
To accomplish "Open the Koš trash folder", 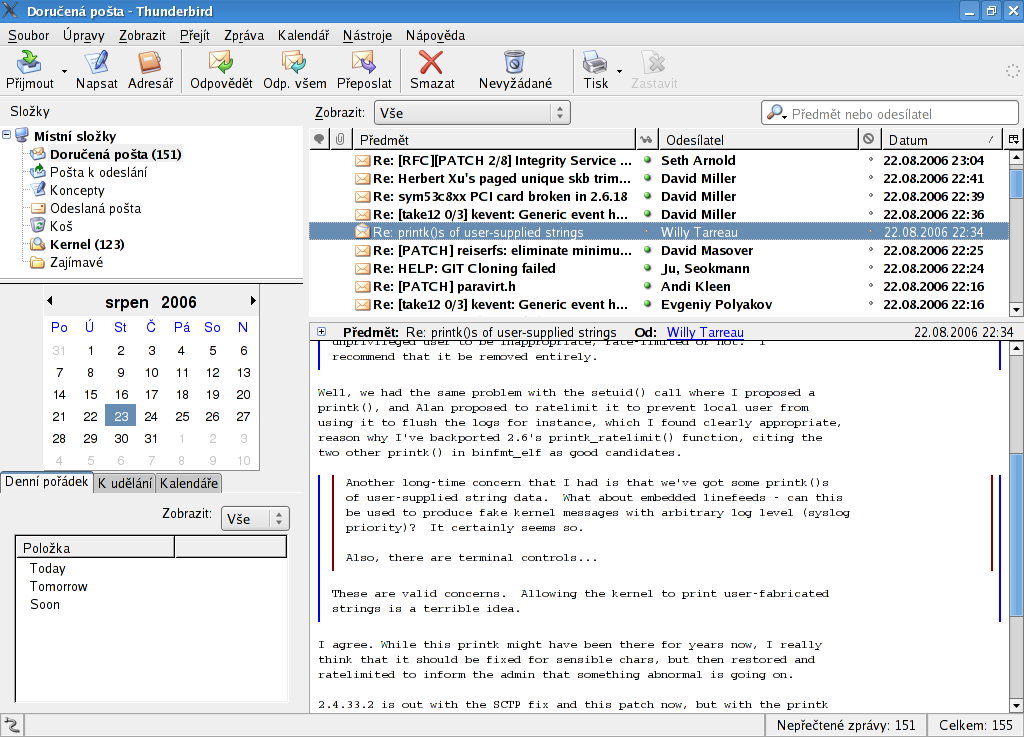I will (61, 226).
